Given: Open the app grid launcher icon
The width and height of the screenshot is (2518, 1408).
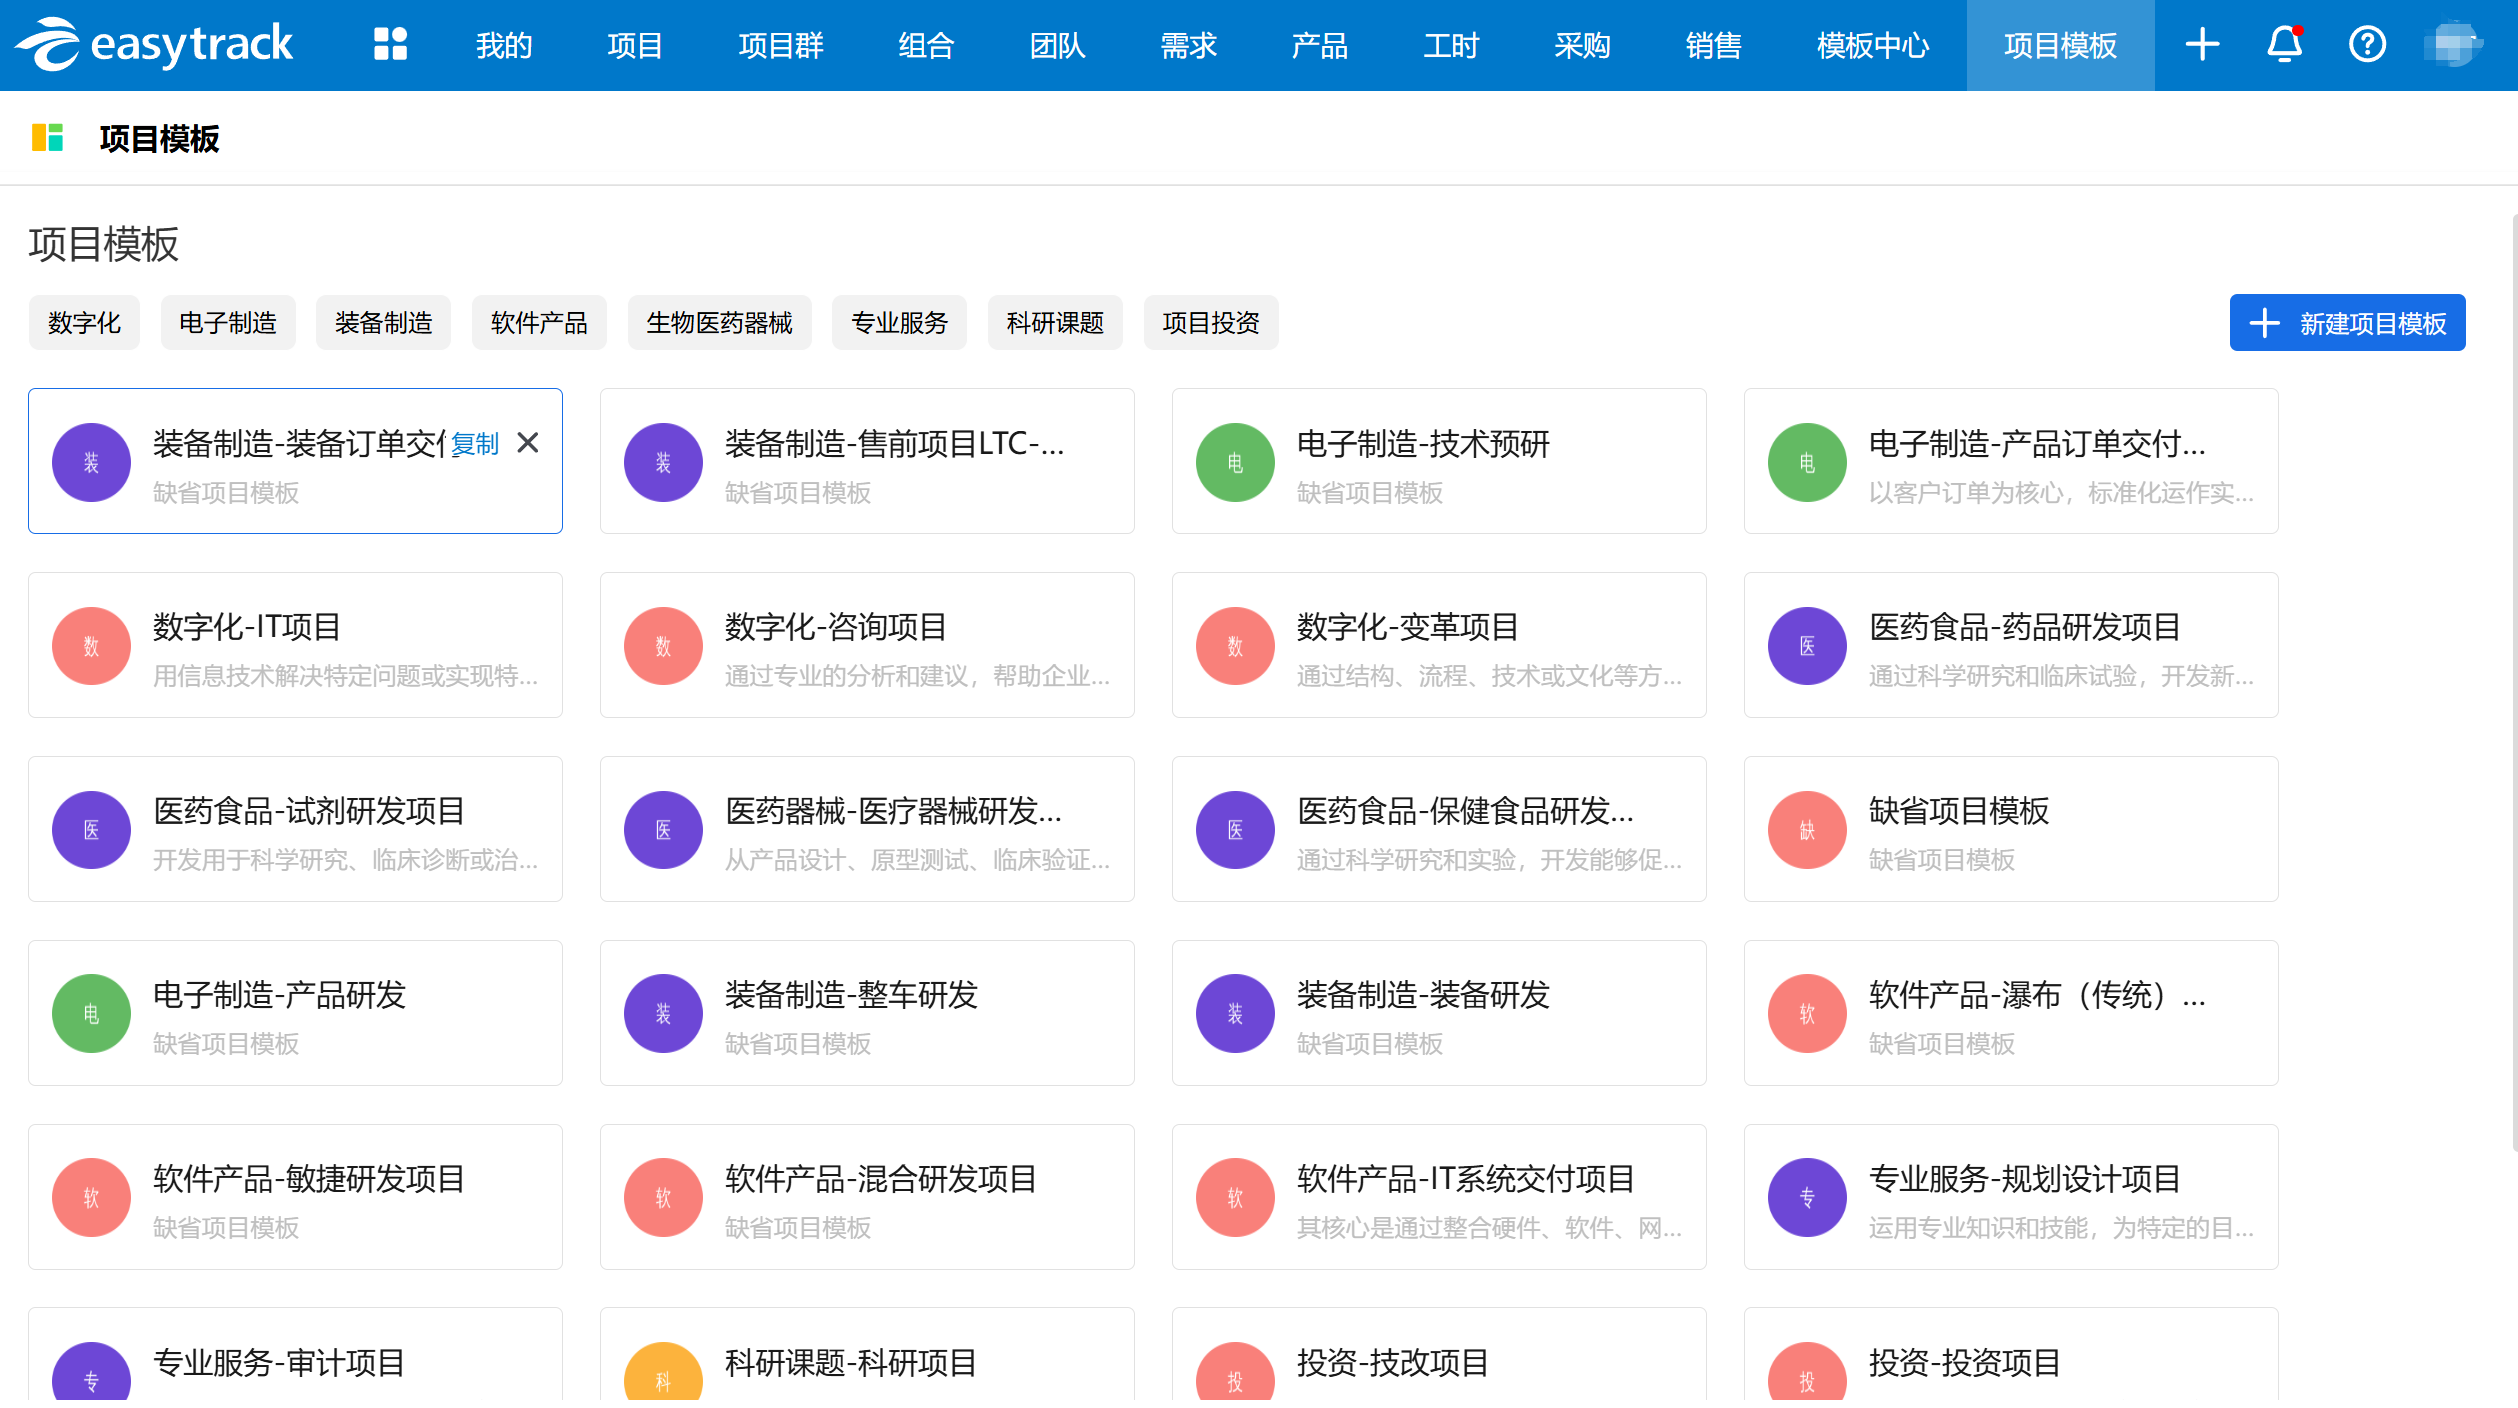Looking at the screenshot, I should (x=390, y=44).
